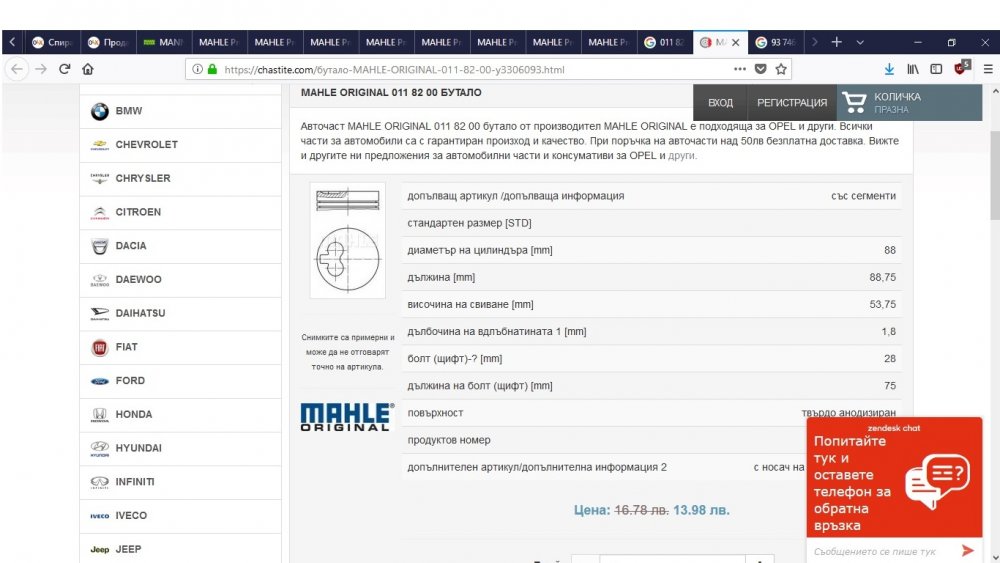The image size is (1000, 563).
Task: Open the Firefox hamburger menu
Action: (987, 69)
